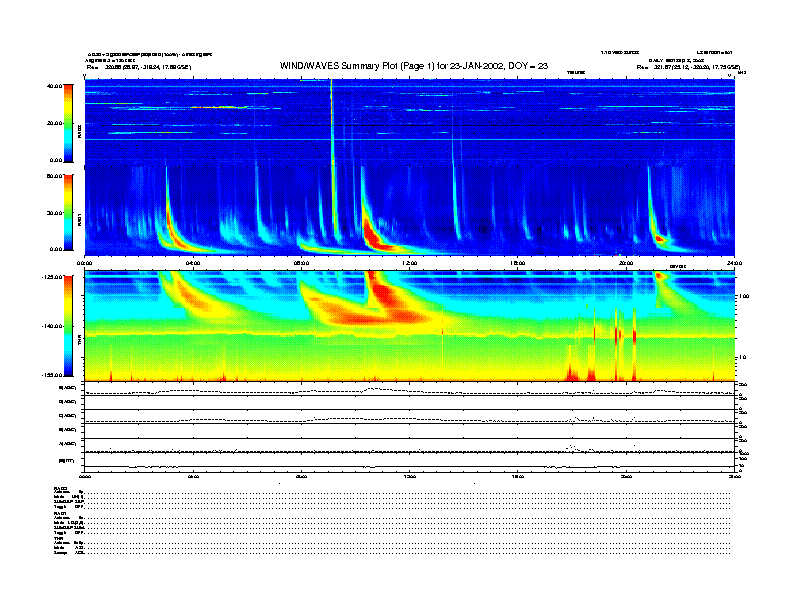The height and width of the screenshot is (612, 792).
Task: Click 04:00 label under RAD1 spectrogram
Action: point(193,263)
